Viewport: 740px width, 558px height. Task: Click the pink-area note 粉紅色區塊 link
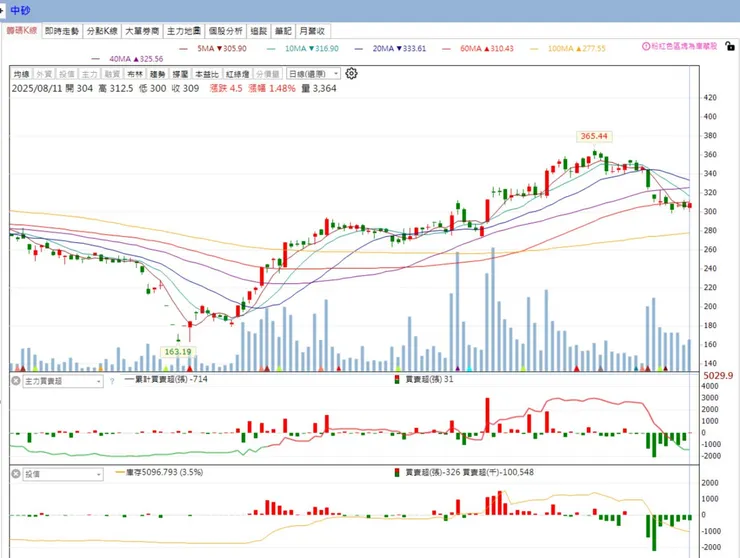point(684,46)
